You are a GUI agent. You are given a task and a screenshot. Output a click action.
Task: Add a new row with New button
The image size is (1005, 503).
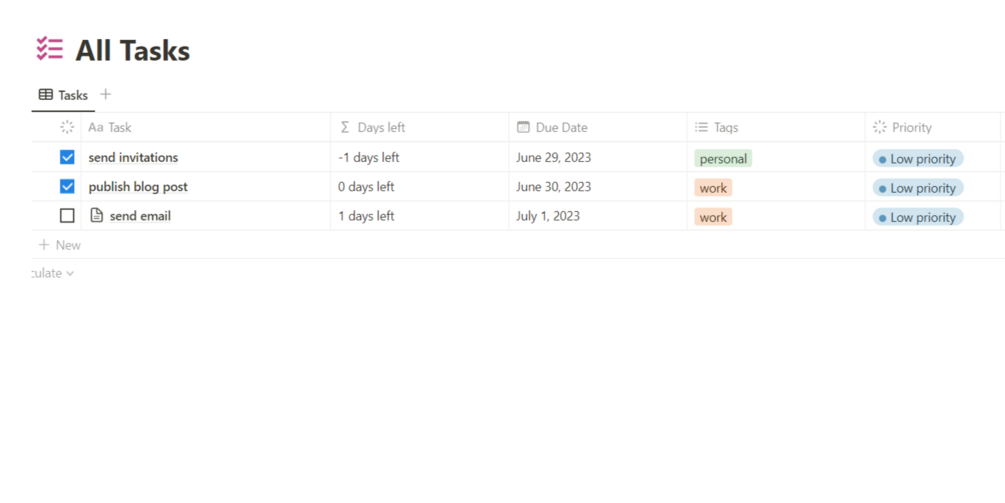pos(60,245)
